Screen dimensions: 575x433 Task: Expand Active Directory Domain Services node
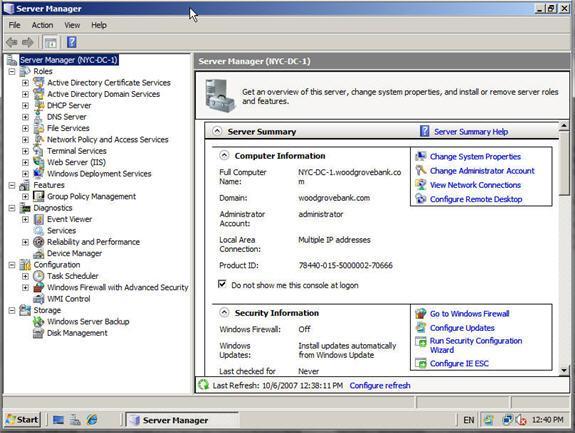[x=25, y=94]
